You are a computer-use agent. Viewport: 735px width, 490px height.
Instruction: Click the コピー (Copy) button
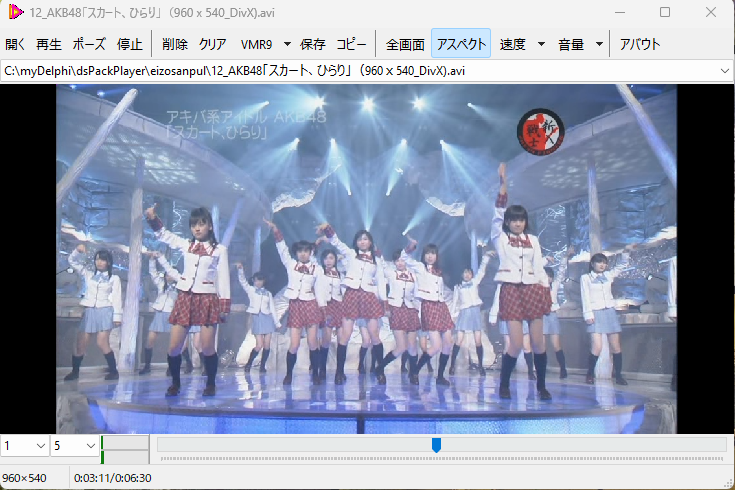coord(351,44)
